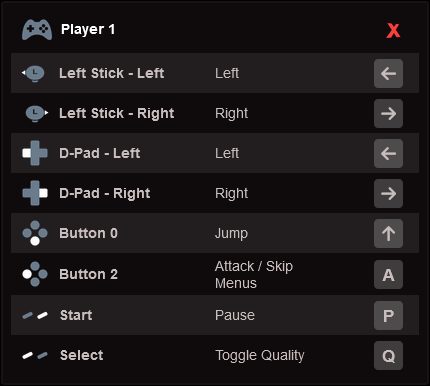430x386 pixels.
Task: Click the D-Pad - Right icon
Action: [35, 193]
